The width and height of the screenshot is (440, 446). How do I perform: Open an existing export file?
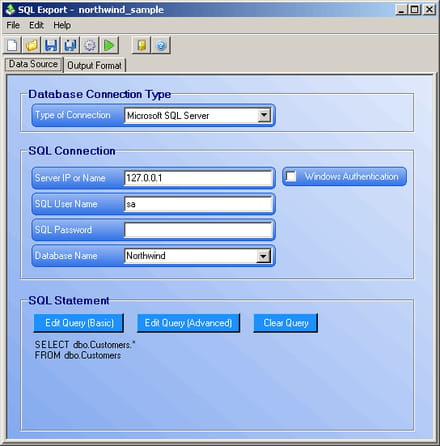coord(32,45)
